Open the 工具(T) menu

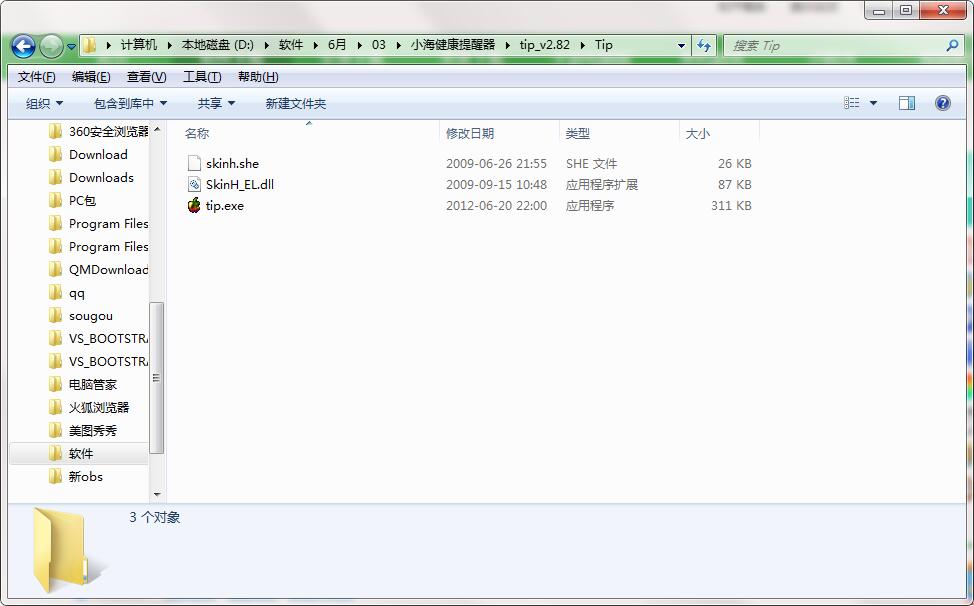pos(201,77)
